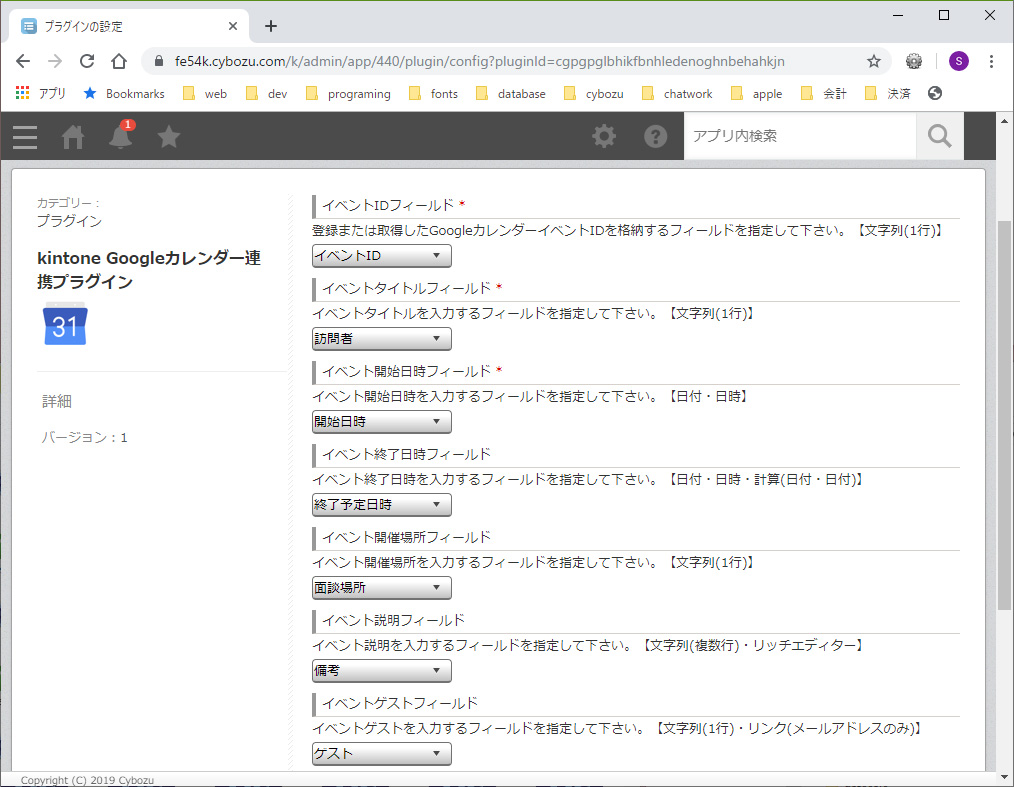Viewport: 1014px width, 787px height.
Task: Open the browser home page
Action: (x=119, y=61)
